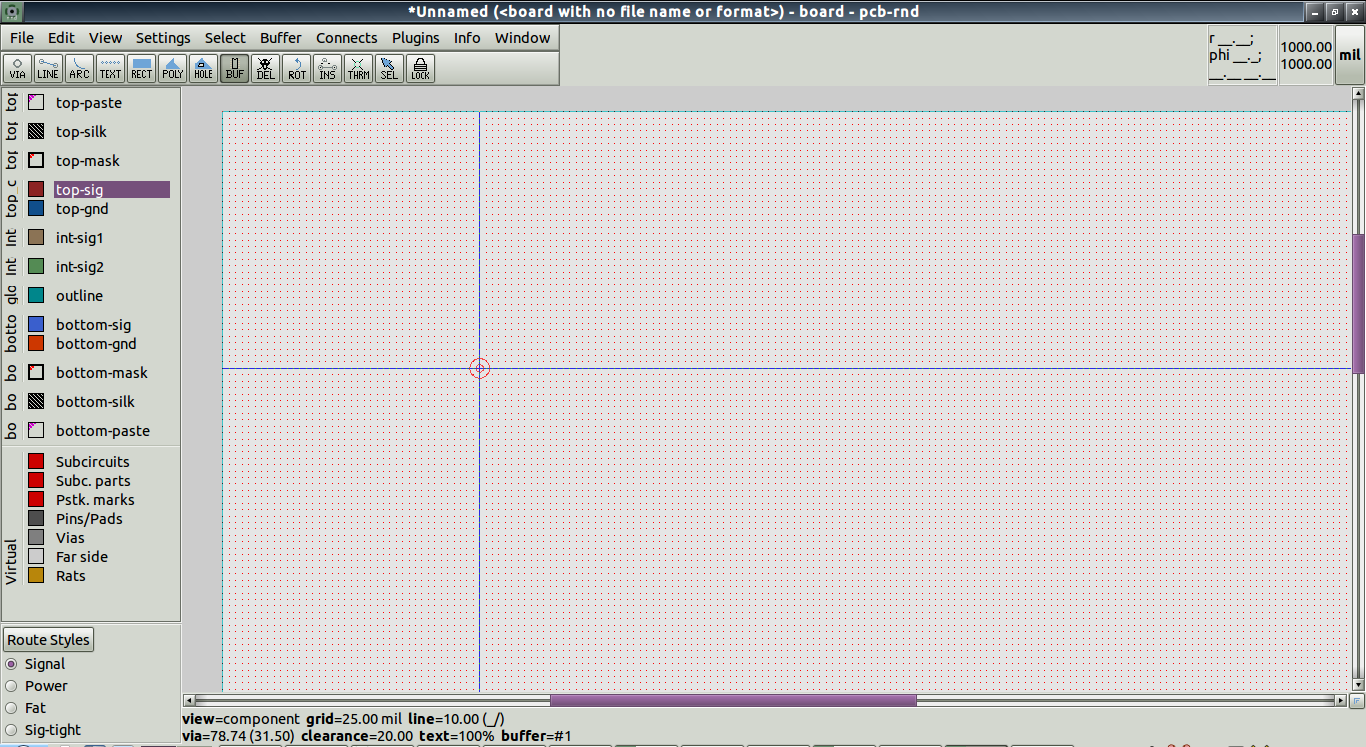The image size is (1366, 747).
Task: Select the DEL delete tool
Action: 266,68
